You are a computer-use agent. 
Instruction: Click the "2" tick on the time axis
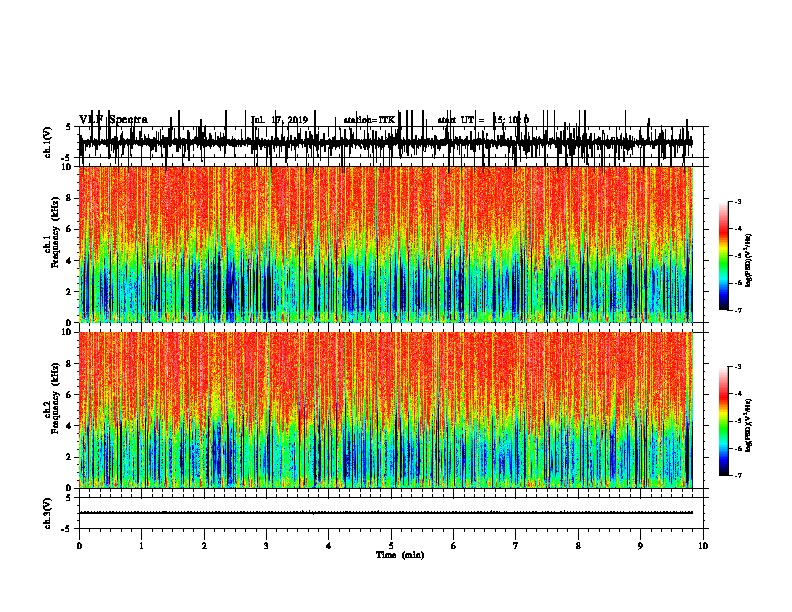pos(204,546)
